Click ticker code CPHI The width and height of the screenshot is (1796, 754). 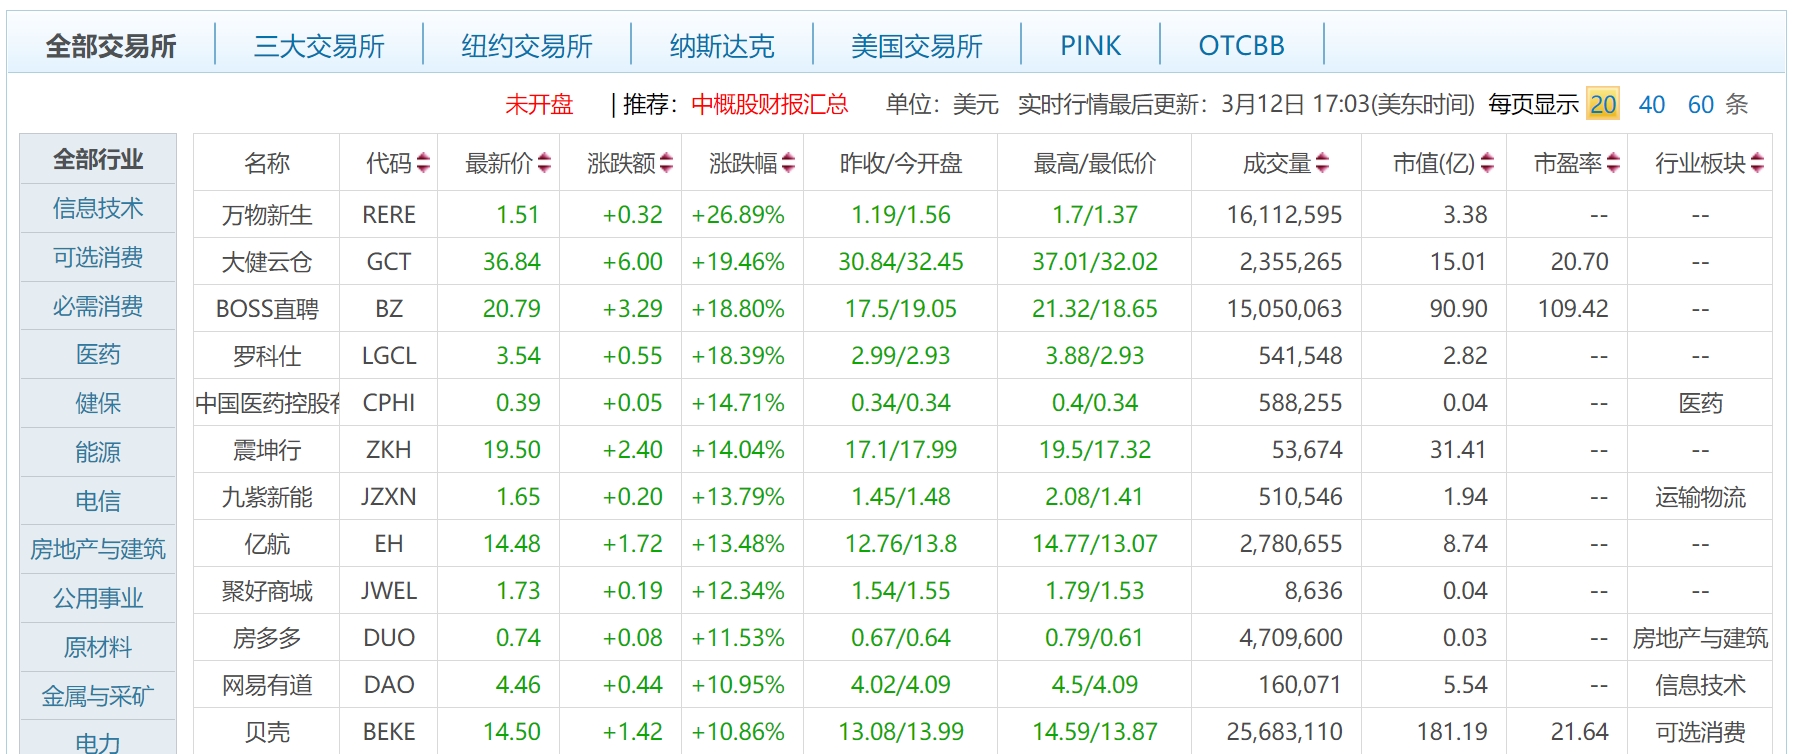pyautogui.click(x=389, y=403)
